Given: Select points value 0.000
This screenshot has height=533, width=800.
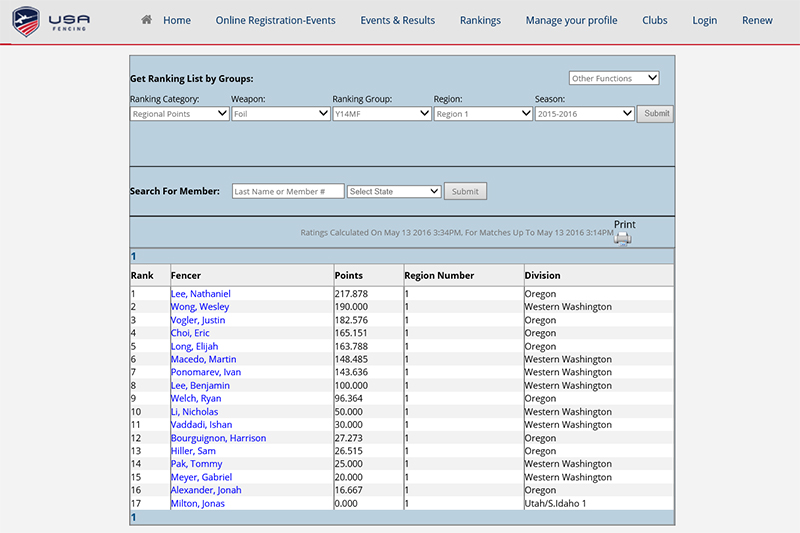Looking at the screenshot, I should [346, 503].
